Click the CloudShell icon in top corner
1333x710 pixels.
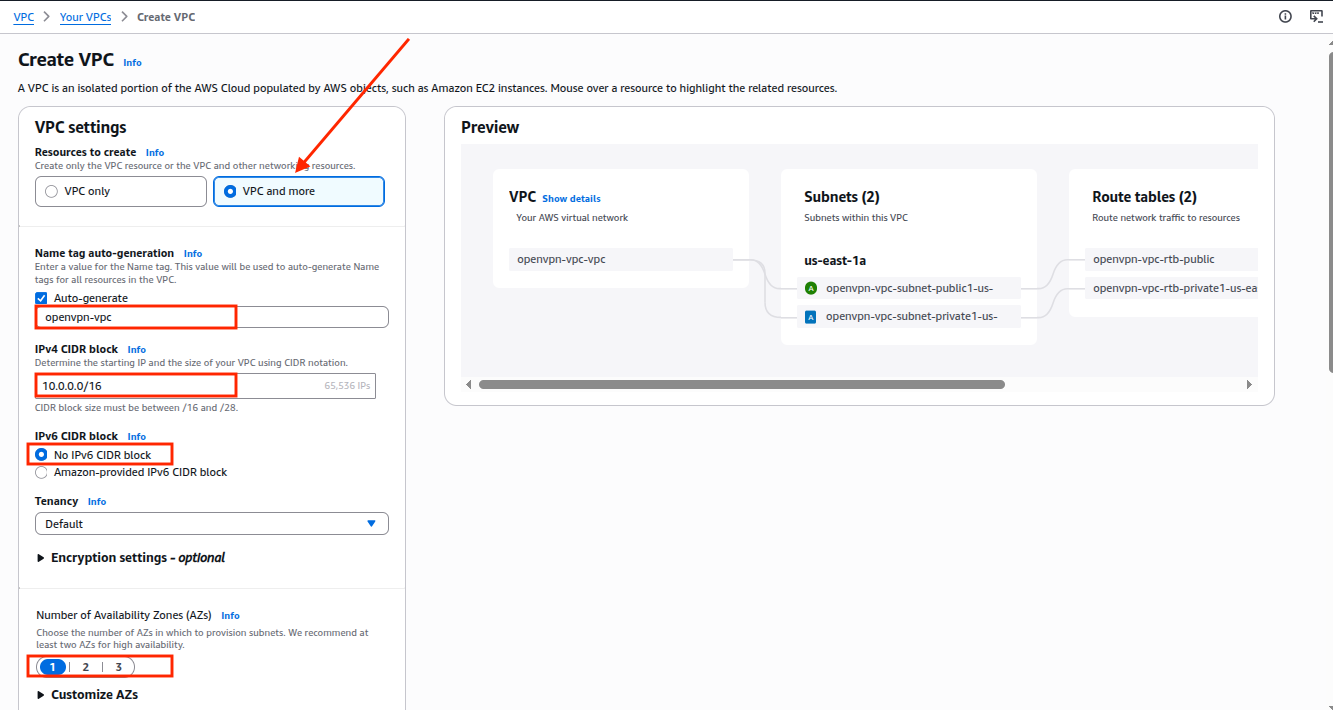[x=1317, y=16]
